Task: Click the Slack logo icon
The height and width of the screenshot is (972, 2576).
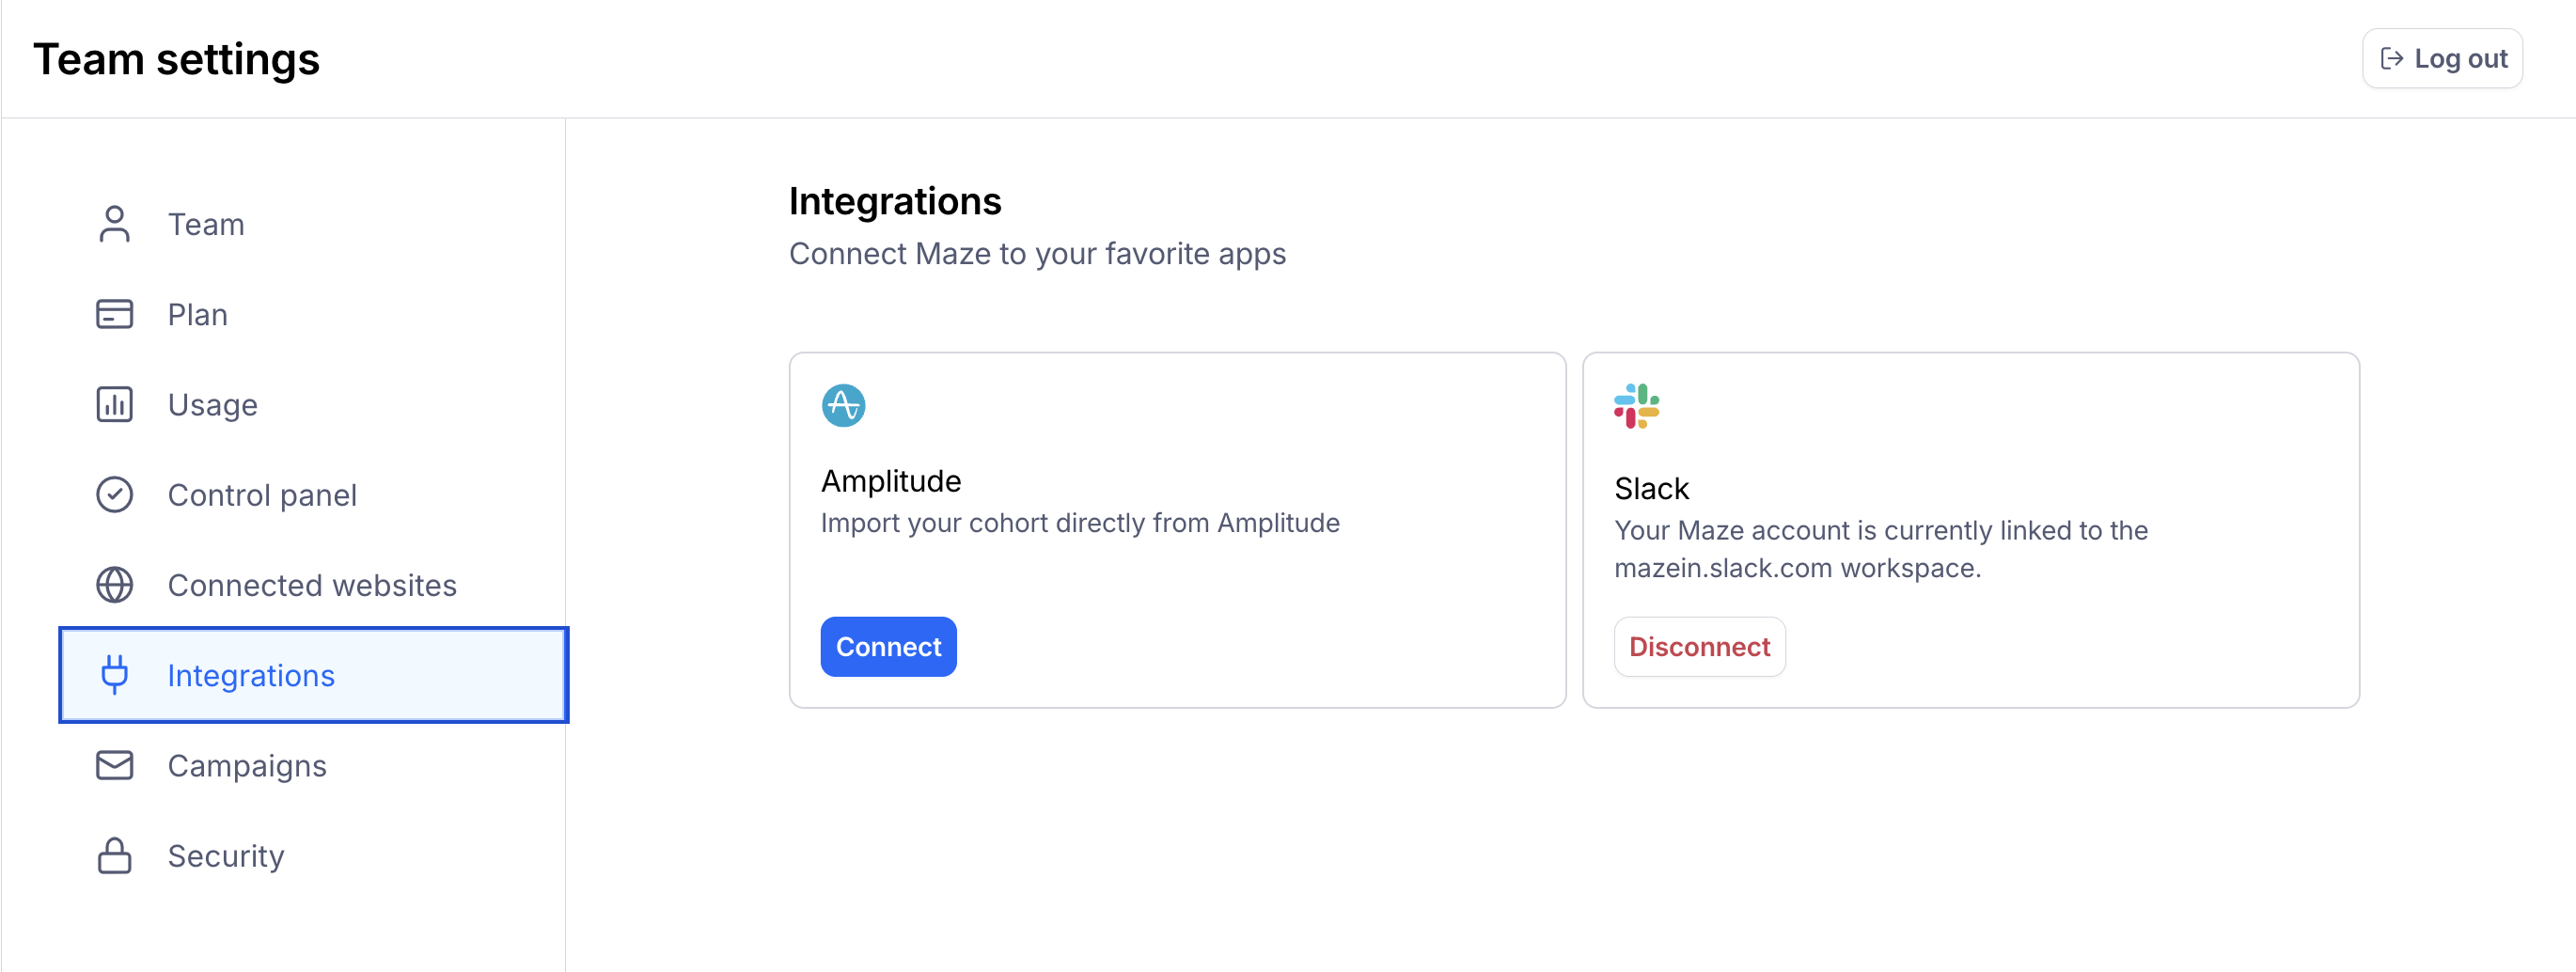Action: pos(1636,406)
